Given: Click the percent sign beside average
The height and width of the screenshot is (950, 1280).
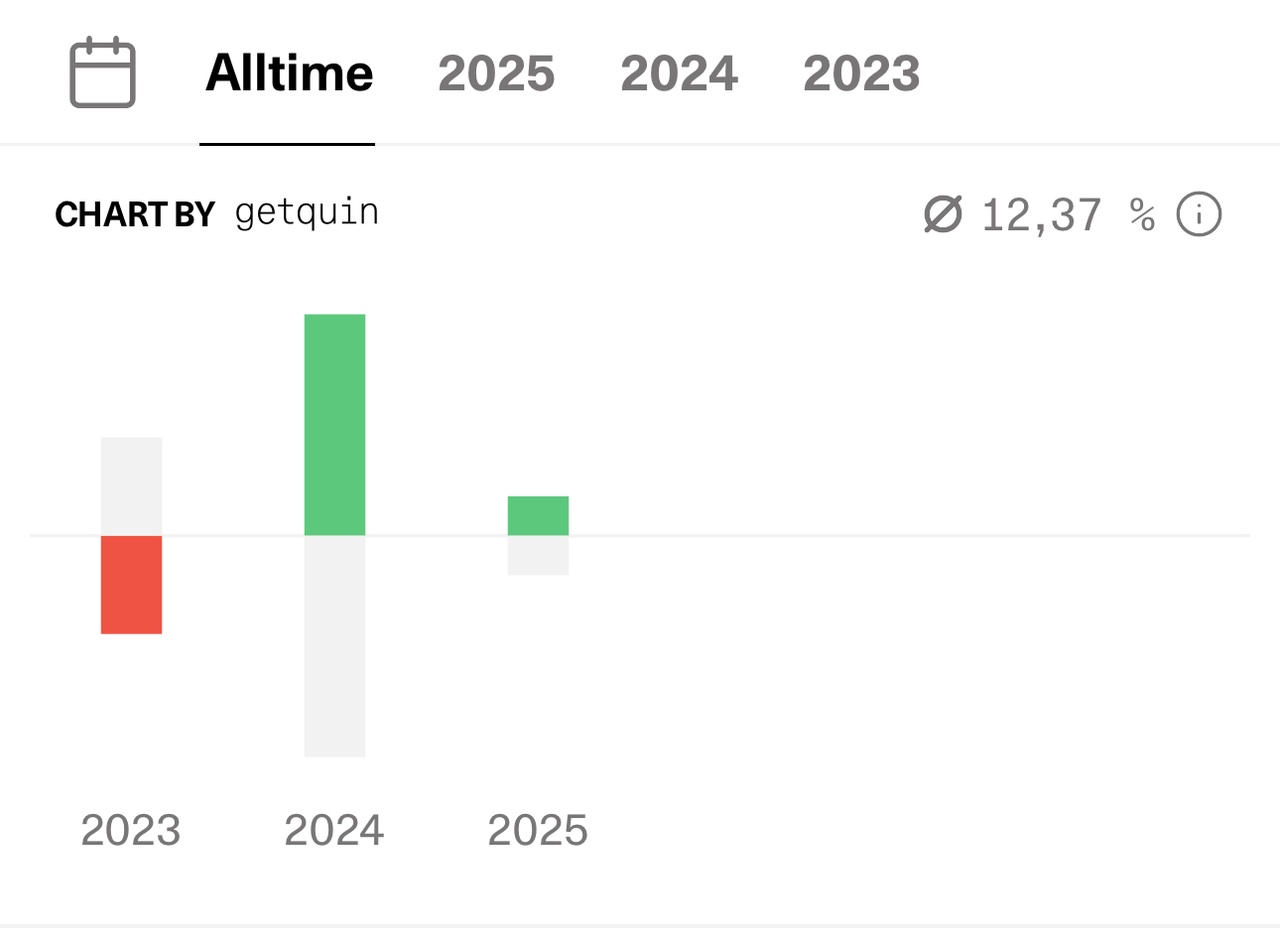Looking at the screenshot, I should 1142,214.
